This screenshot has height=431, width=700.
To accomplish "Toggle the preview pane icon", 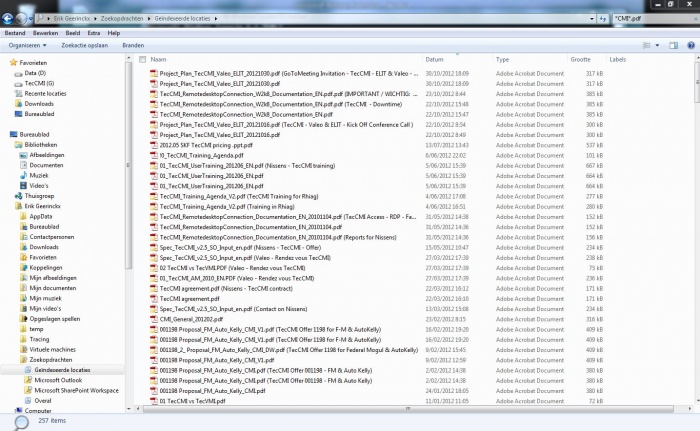I will pyautogui.click(x=673, y=45).
